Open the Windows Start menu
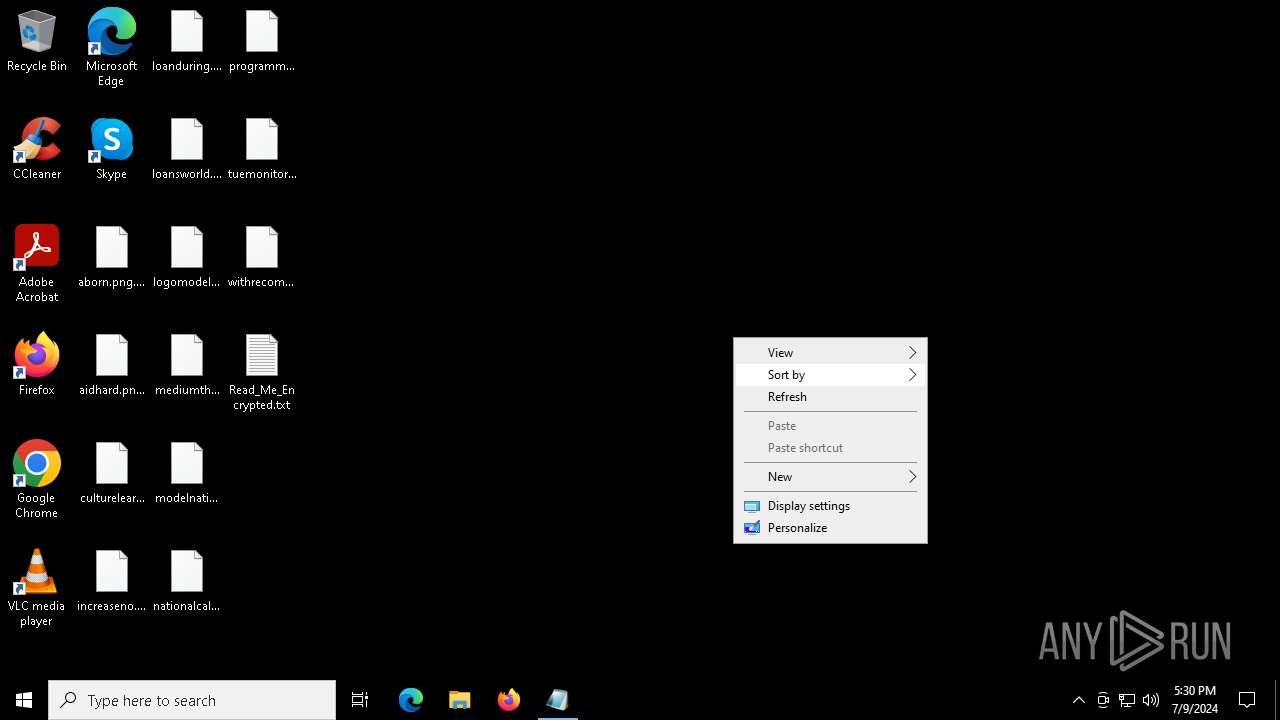The width and height of the screenshot is (1280, 720). coord(24,700)
